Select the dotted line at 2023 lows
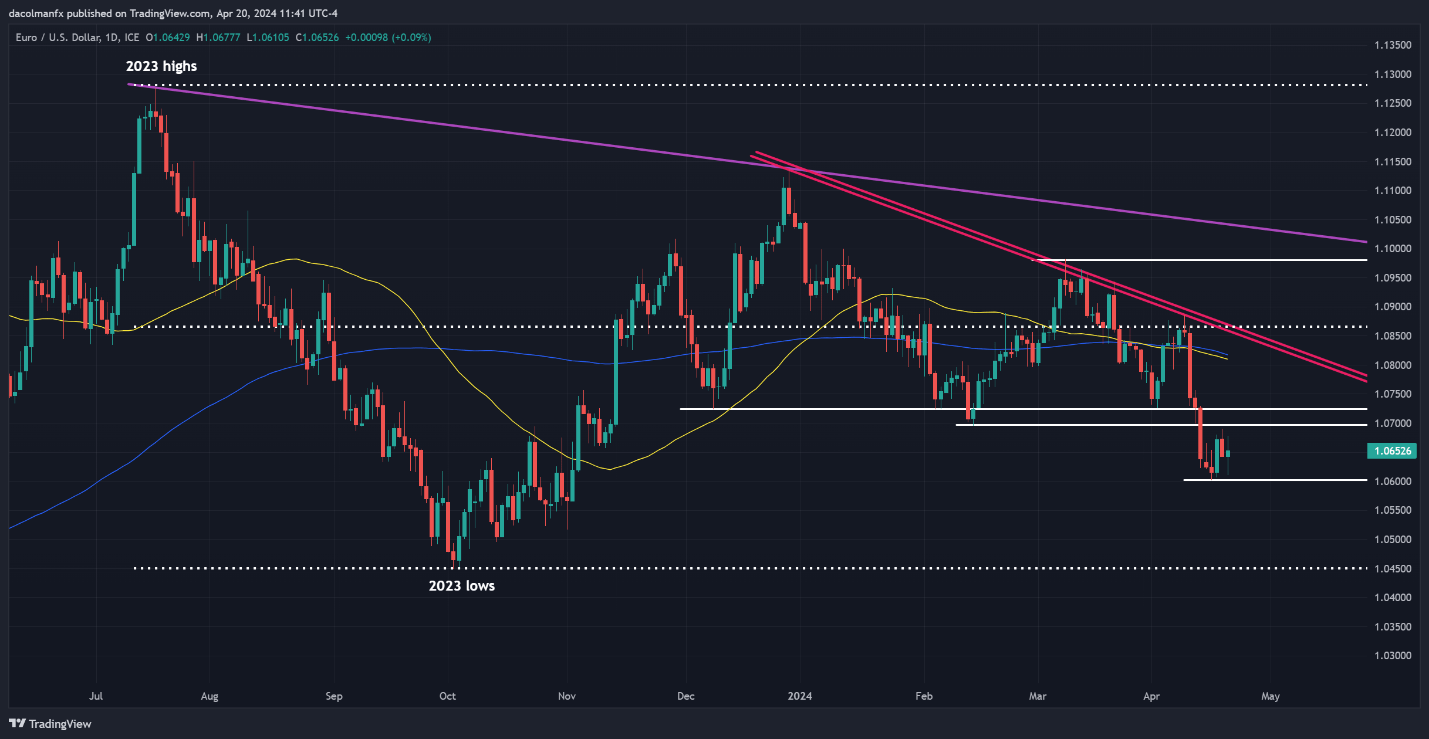This screenshot has height=739, width=1429. pyautogui.click(x=750, y=568)
